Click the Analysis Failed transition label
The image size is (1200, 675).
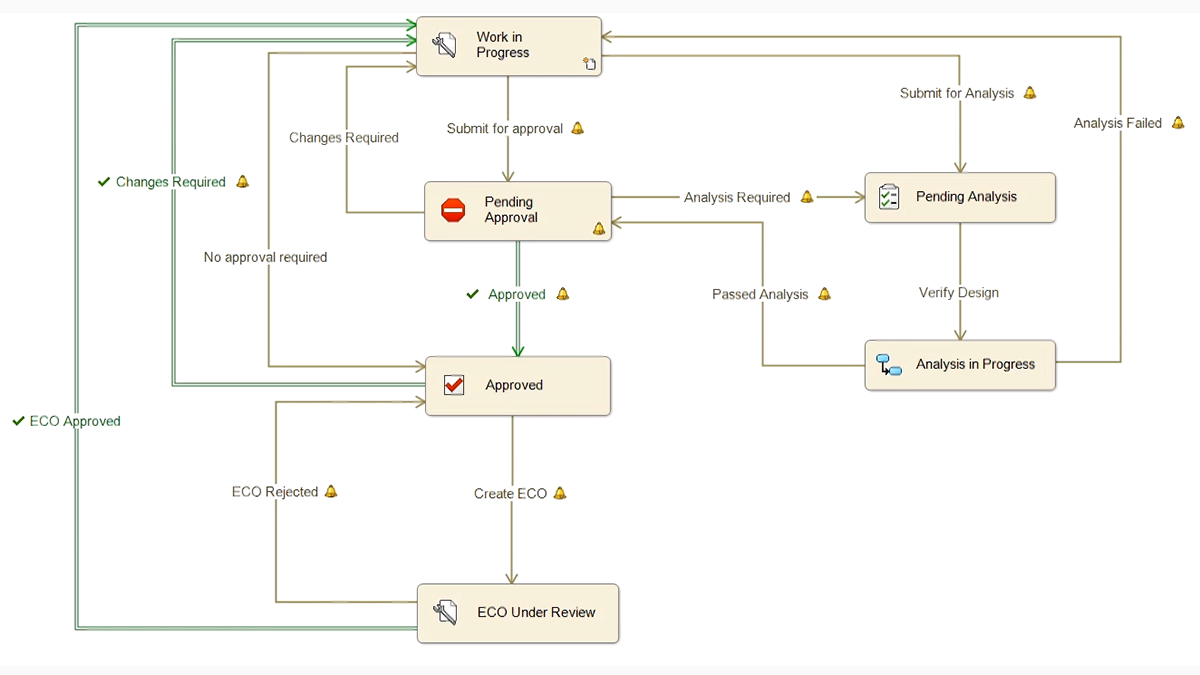[1118, 123]
